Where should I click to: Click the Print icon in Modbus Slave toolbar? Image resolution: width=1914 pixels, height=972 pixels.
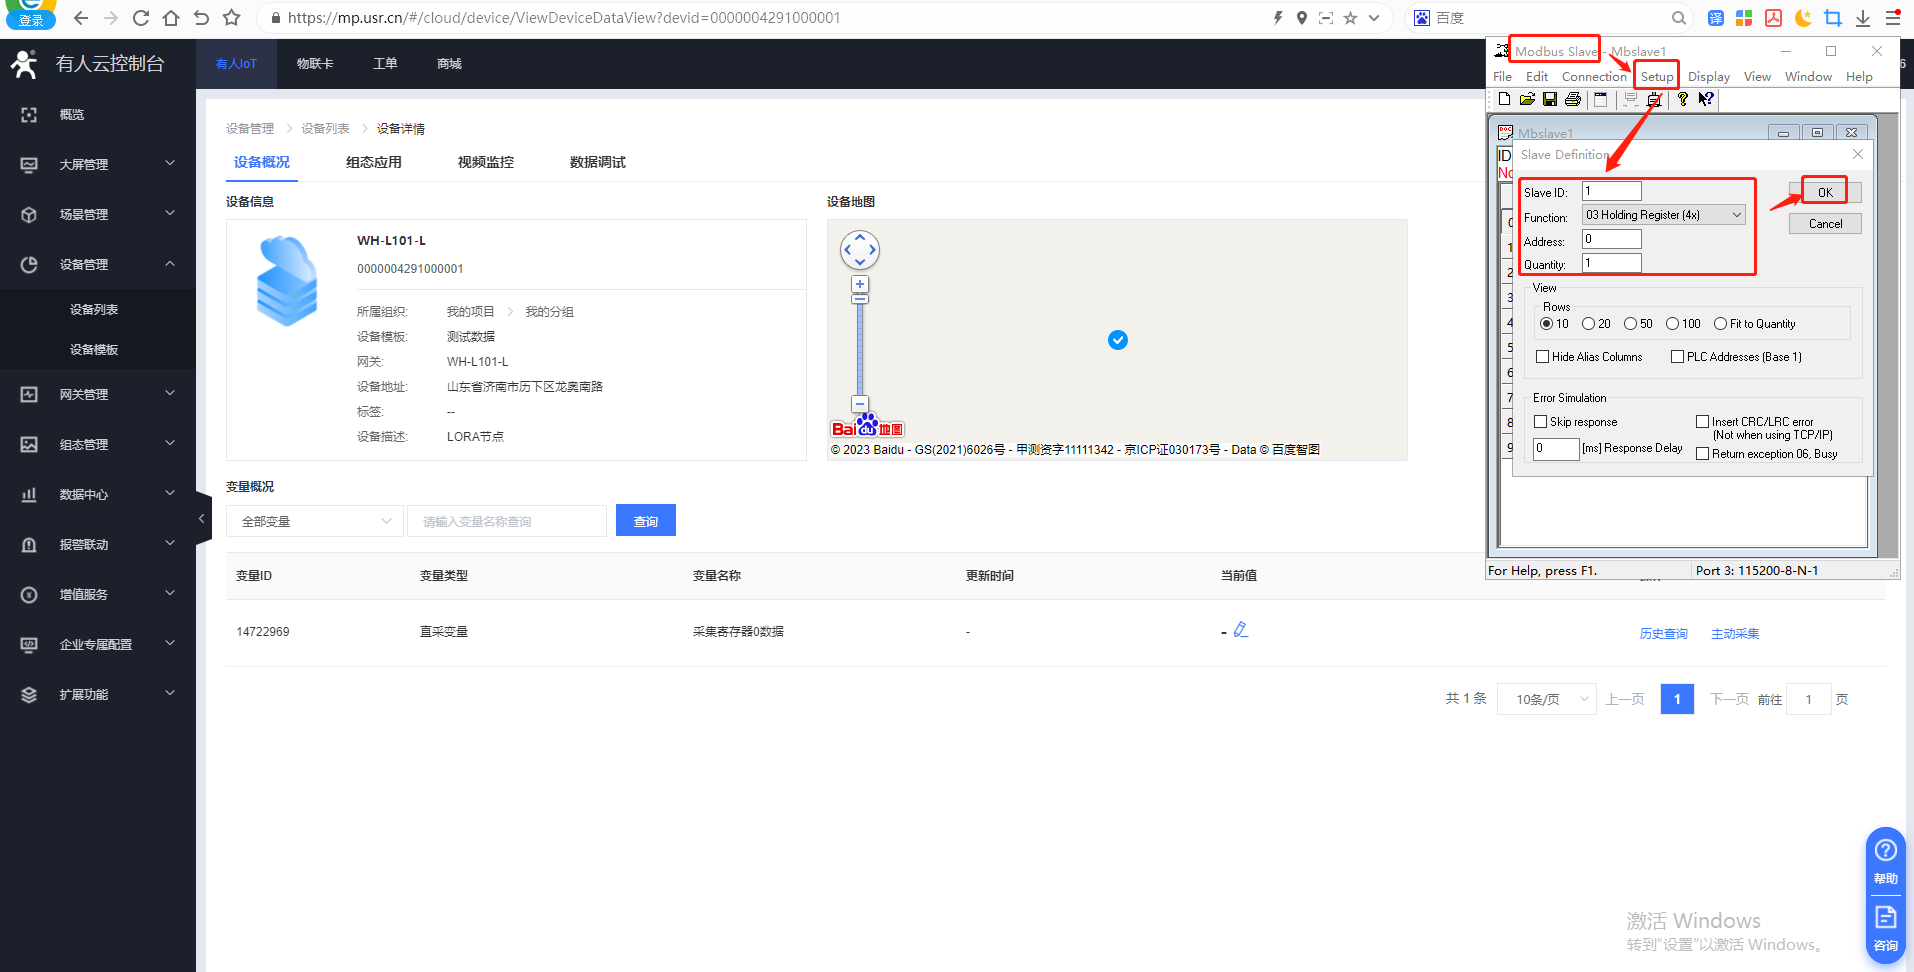(x=1572, y=99)
